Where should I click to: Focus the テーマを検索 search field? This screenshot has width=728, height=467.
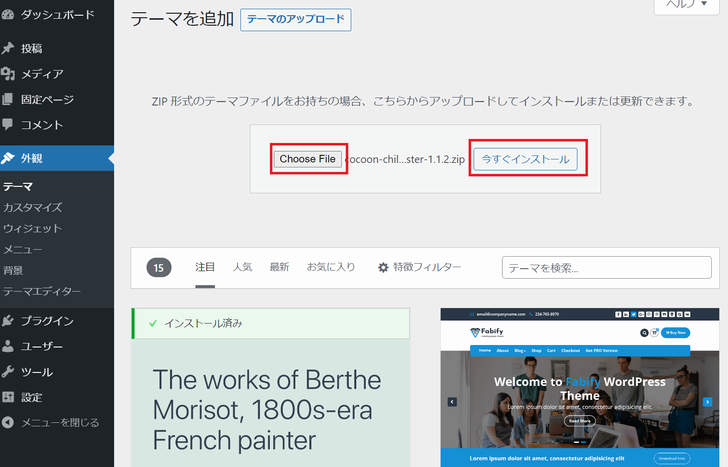point(610,268)
